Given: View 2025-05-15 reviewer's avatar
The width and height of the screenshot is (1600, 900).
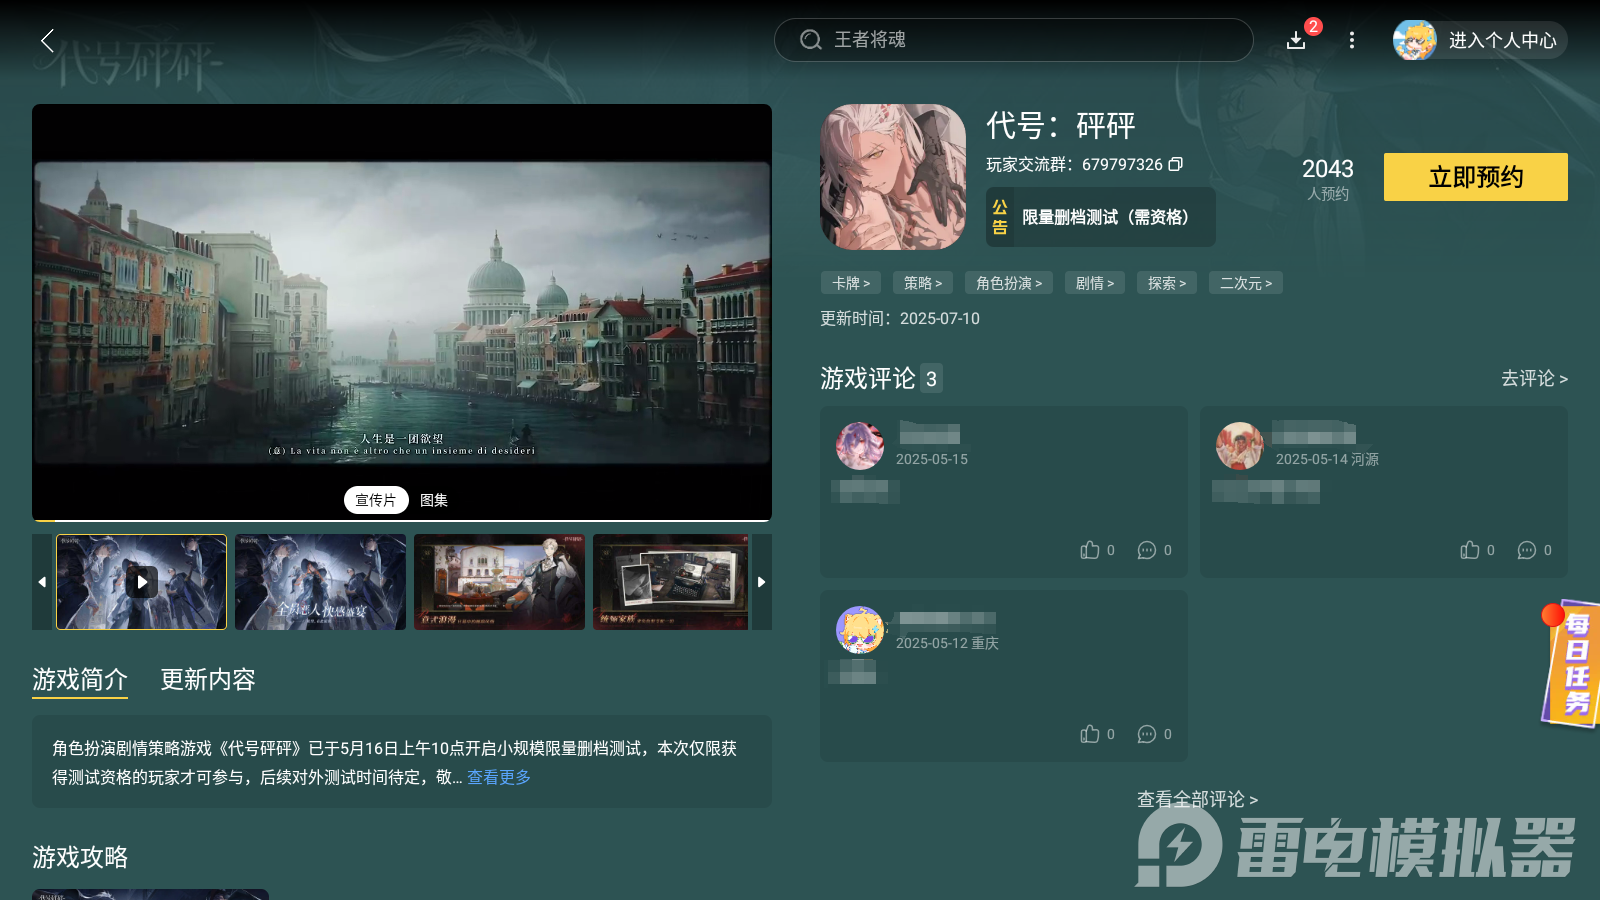Looking at the screenshot, I should pyautogui.click(x=860, y=446).
